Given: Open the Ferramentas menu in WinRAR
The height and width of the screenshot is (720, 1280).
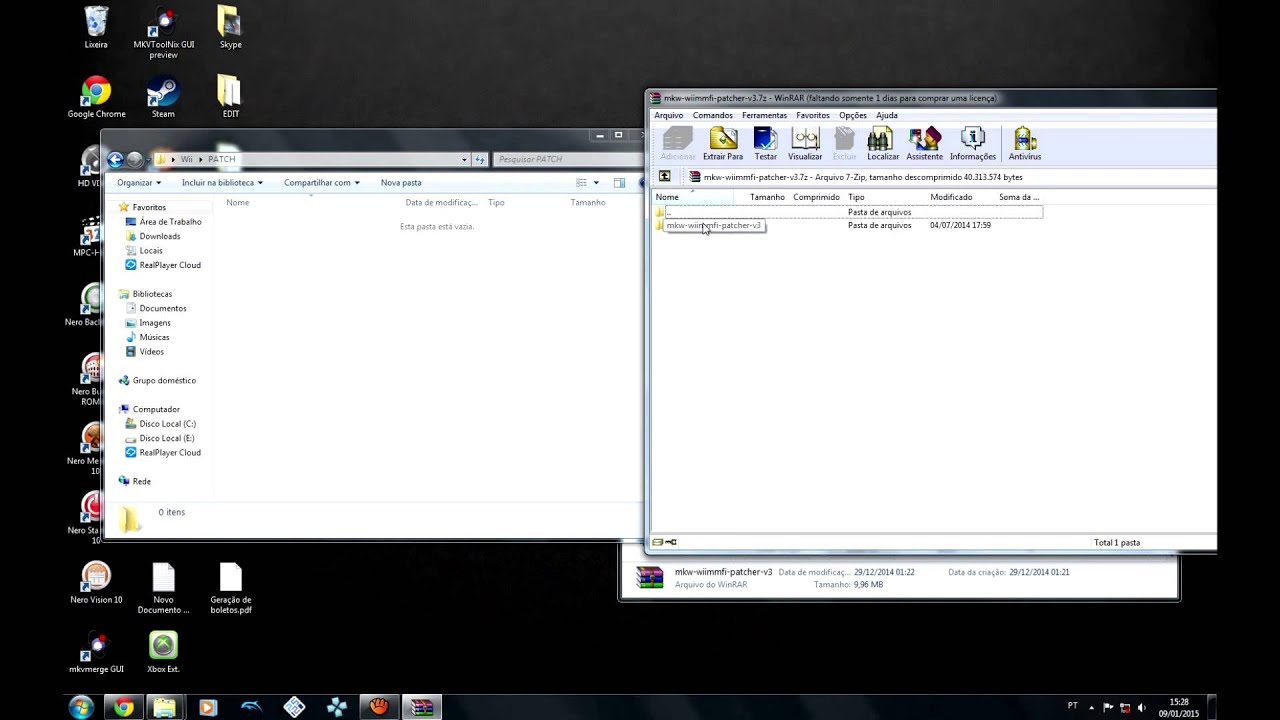Looking at the screenshot, I should (x=765, y=115).
